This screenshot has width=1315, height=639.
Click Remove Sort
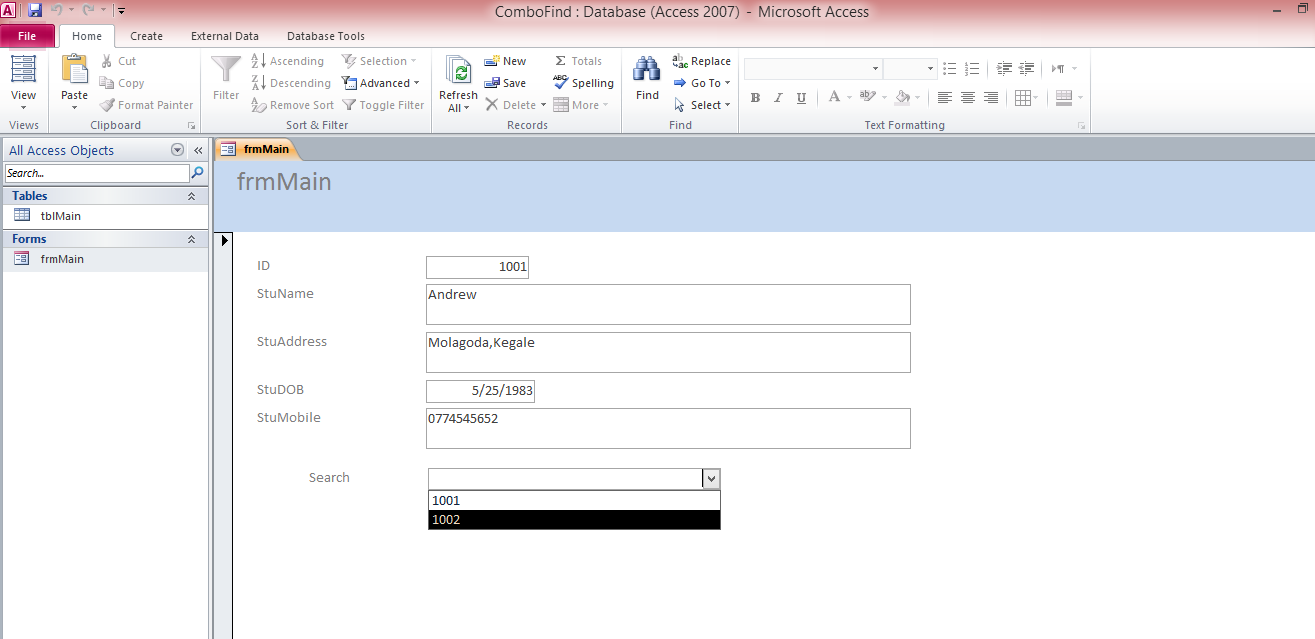(x=292, y=104)
